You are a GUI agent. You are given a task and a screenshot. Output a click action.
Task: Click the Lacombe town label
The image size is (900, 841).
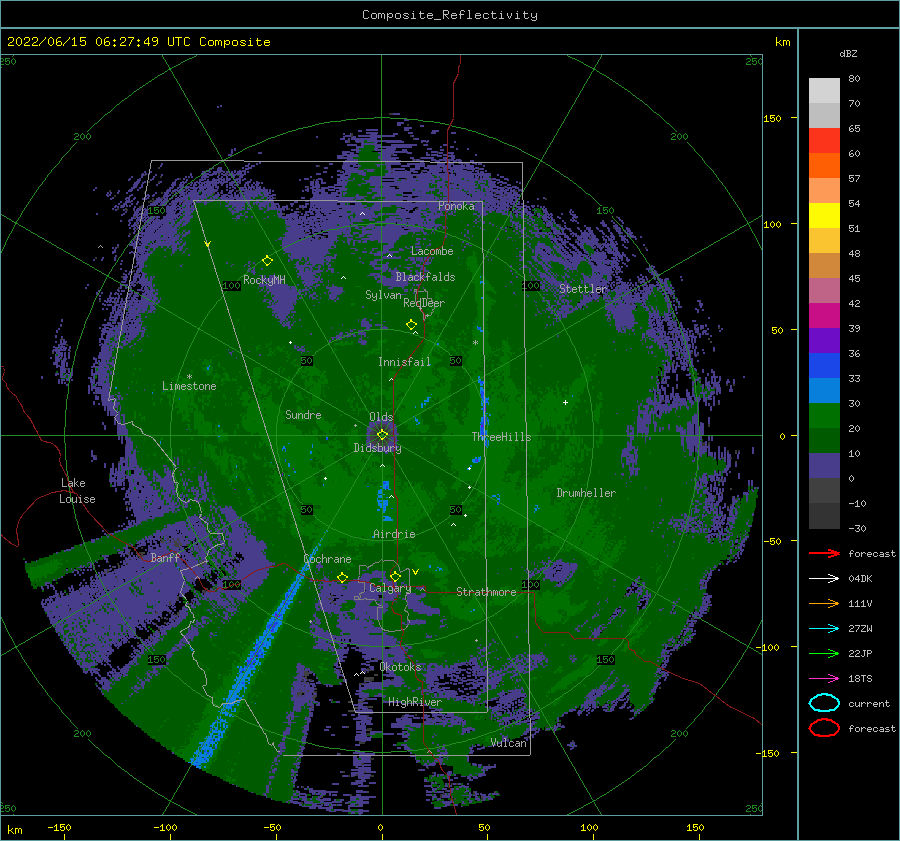[x=432, y=251]
